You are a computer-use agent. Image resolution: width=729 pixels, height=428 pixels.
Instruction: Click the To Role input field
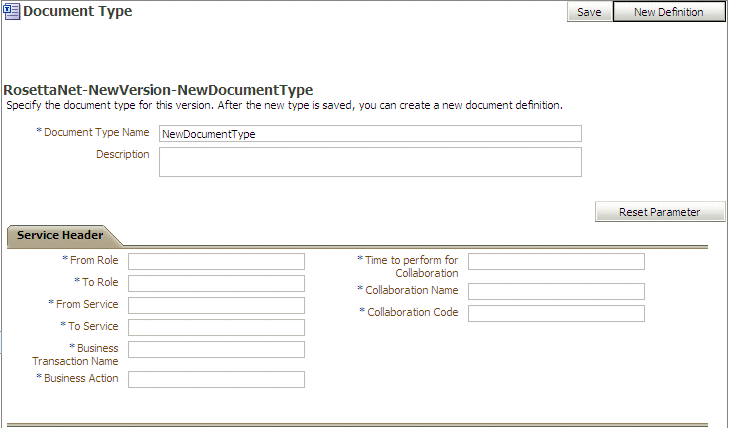click(x=216, y=283)
